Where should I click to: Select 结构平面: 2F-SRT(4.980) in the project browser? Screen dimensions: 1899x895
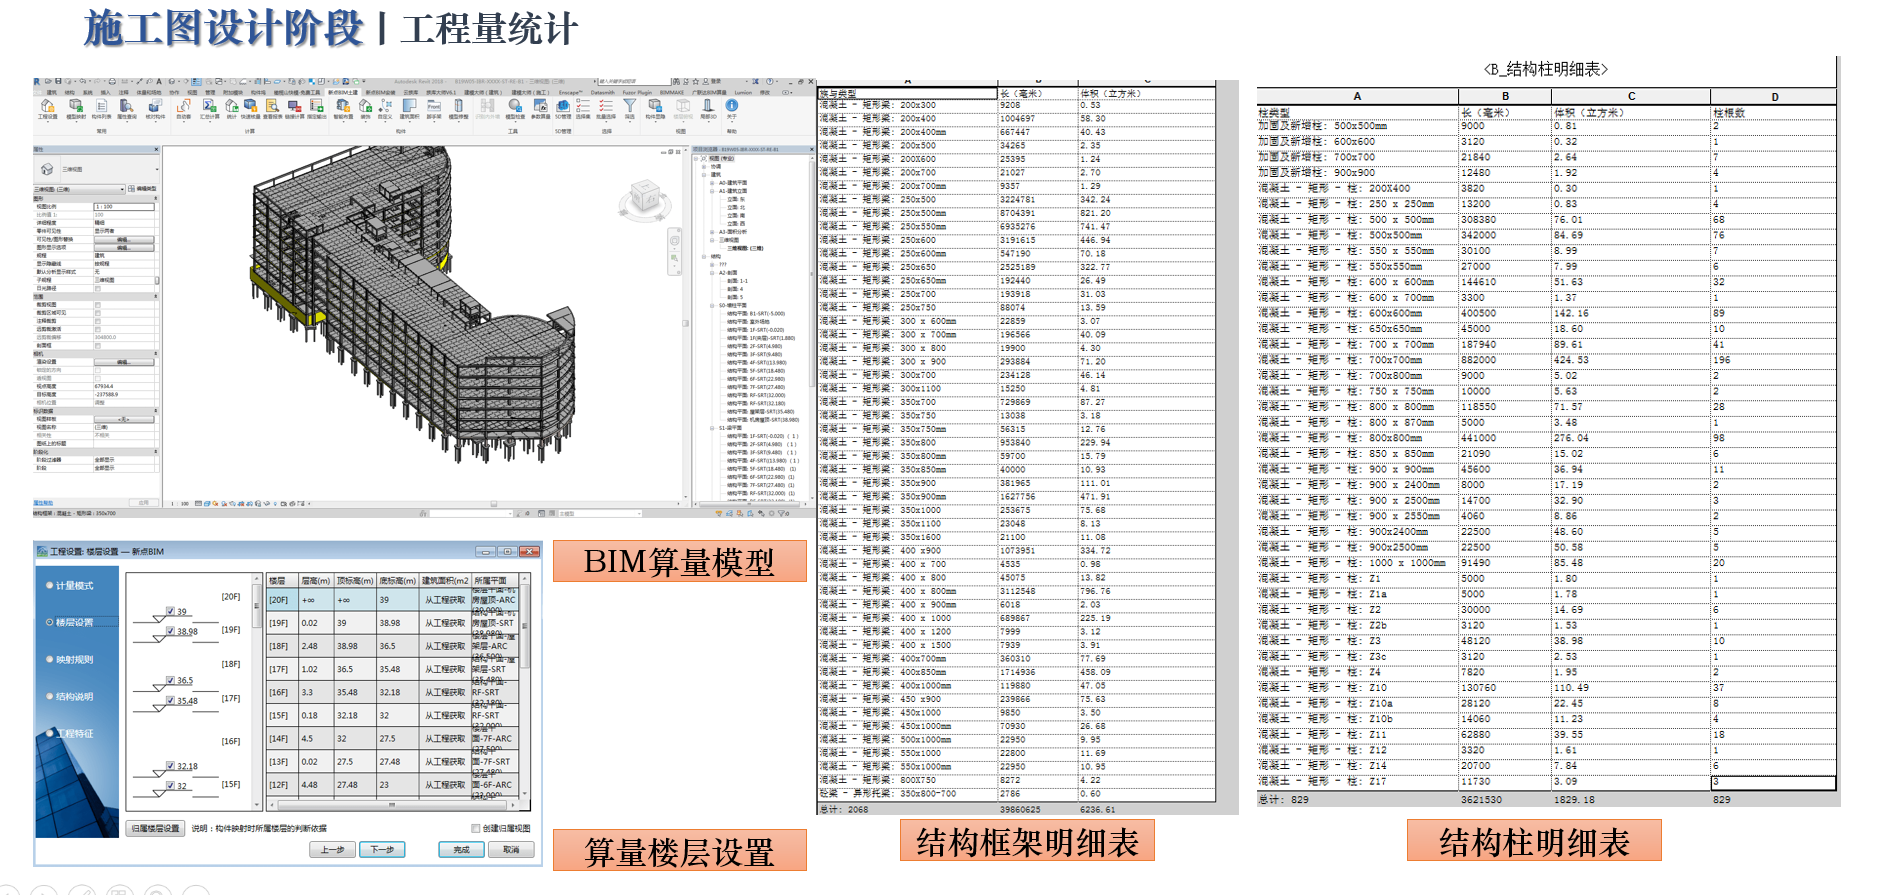click(755, 346)
